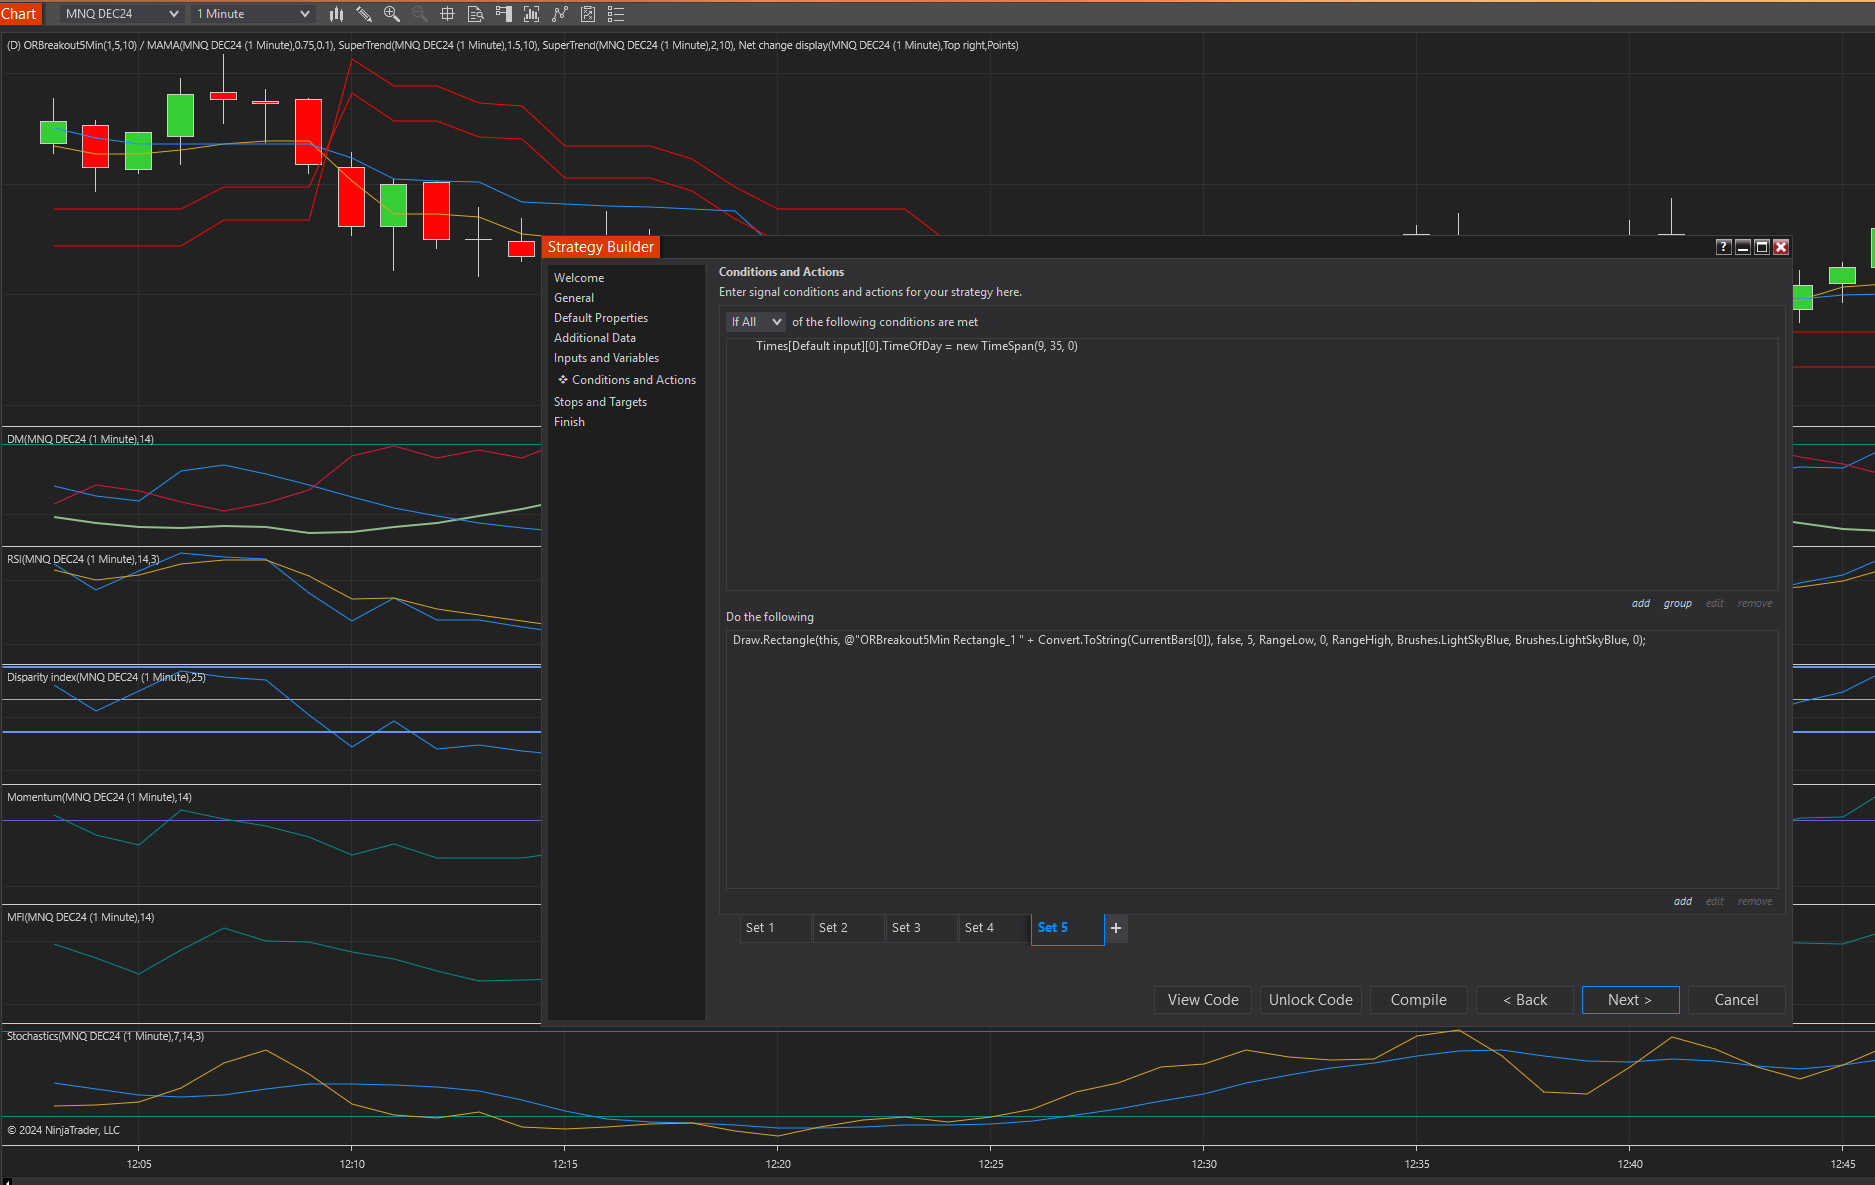1875x1185 pixels.
Task: Click remove link under the conditions list
Action: point(1755,604)
